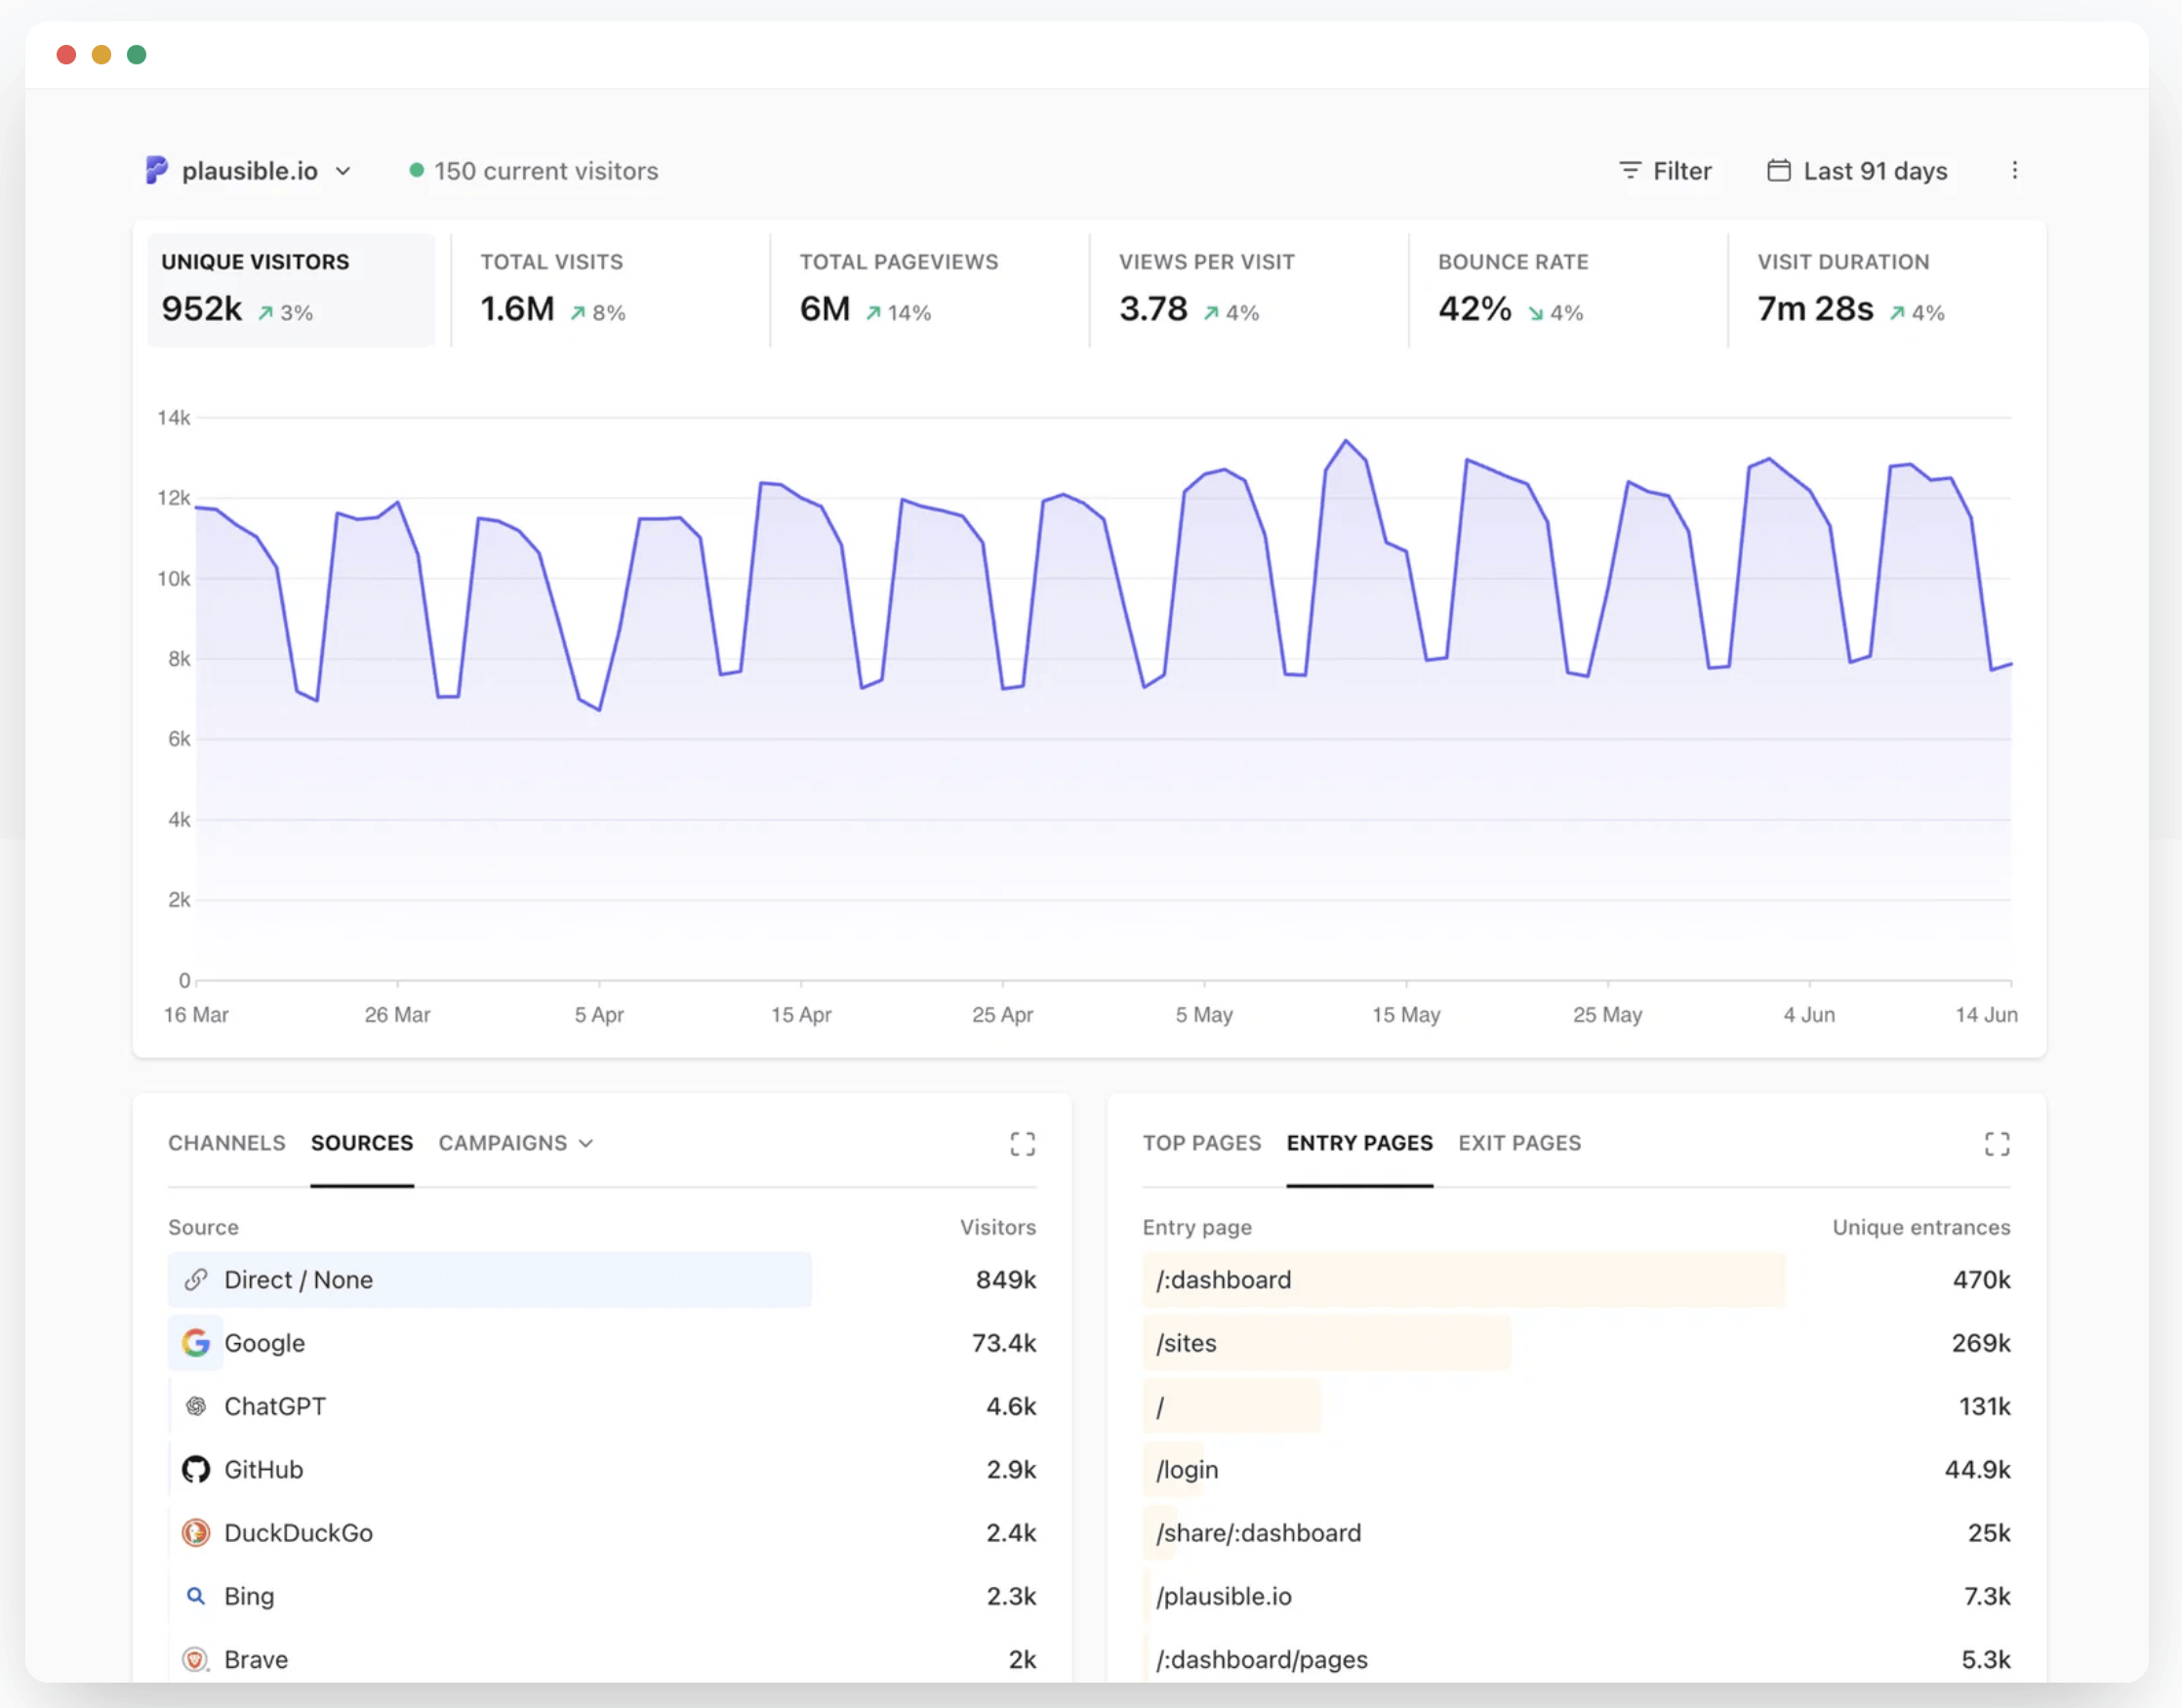Click the up arrow beside Views Per Visit 4%
Screen dimensions: 2182x1708
pos(1211,313)
